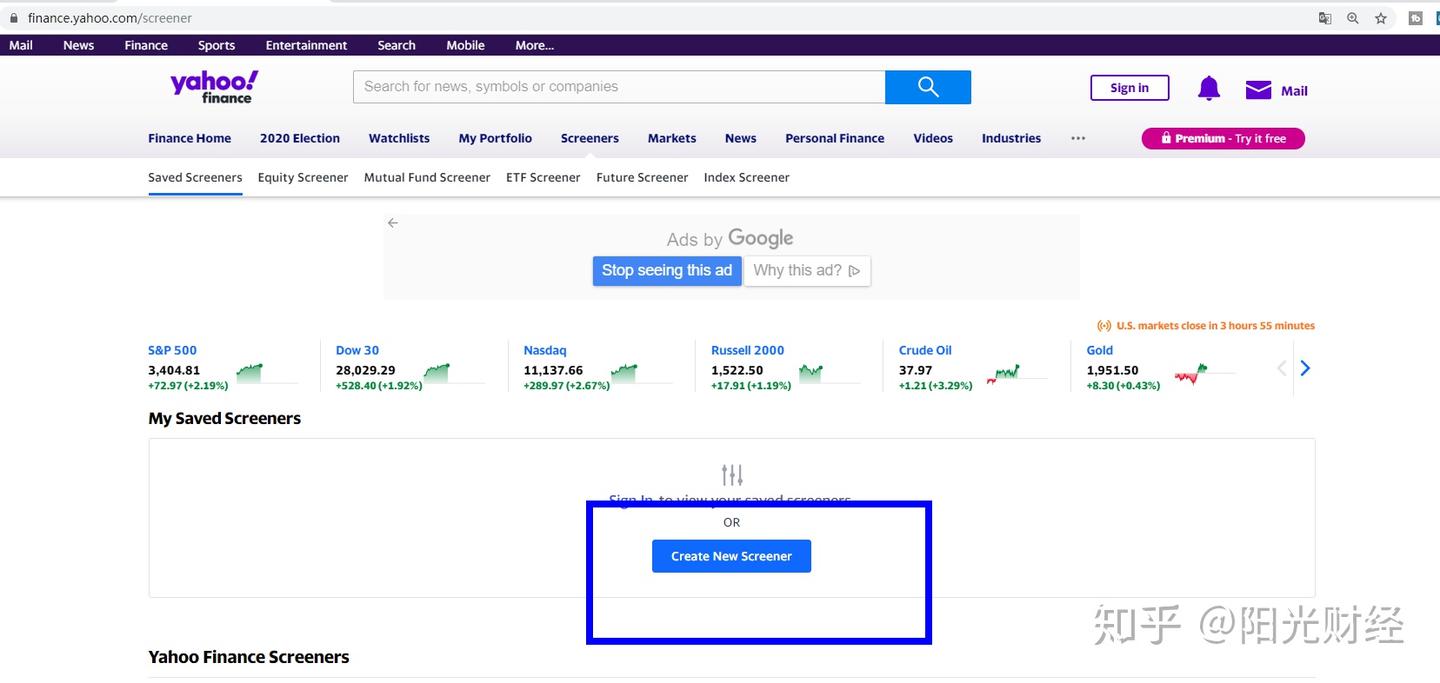This screenshot has height=683, width=1440.
Task: Click the blue magnifying glass search button
Action: (x=927, y=86)
